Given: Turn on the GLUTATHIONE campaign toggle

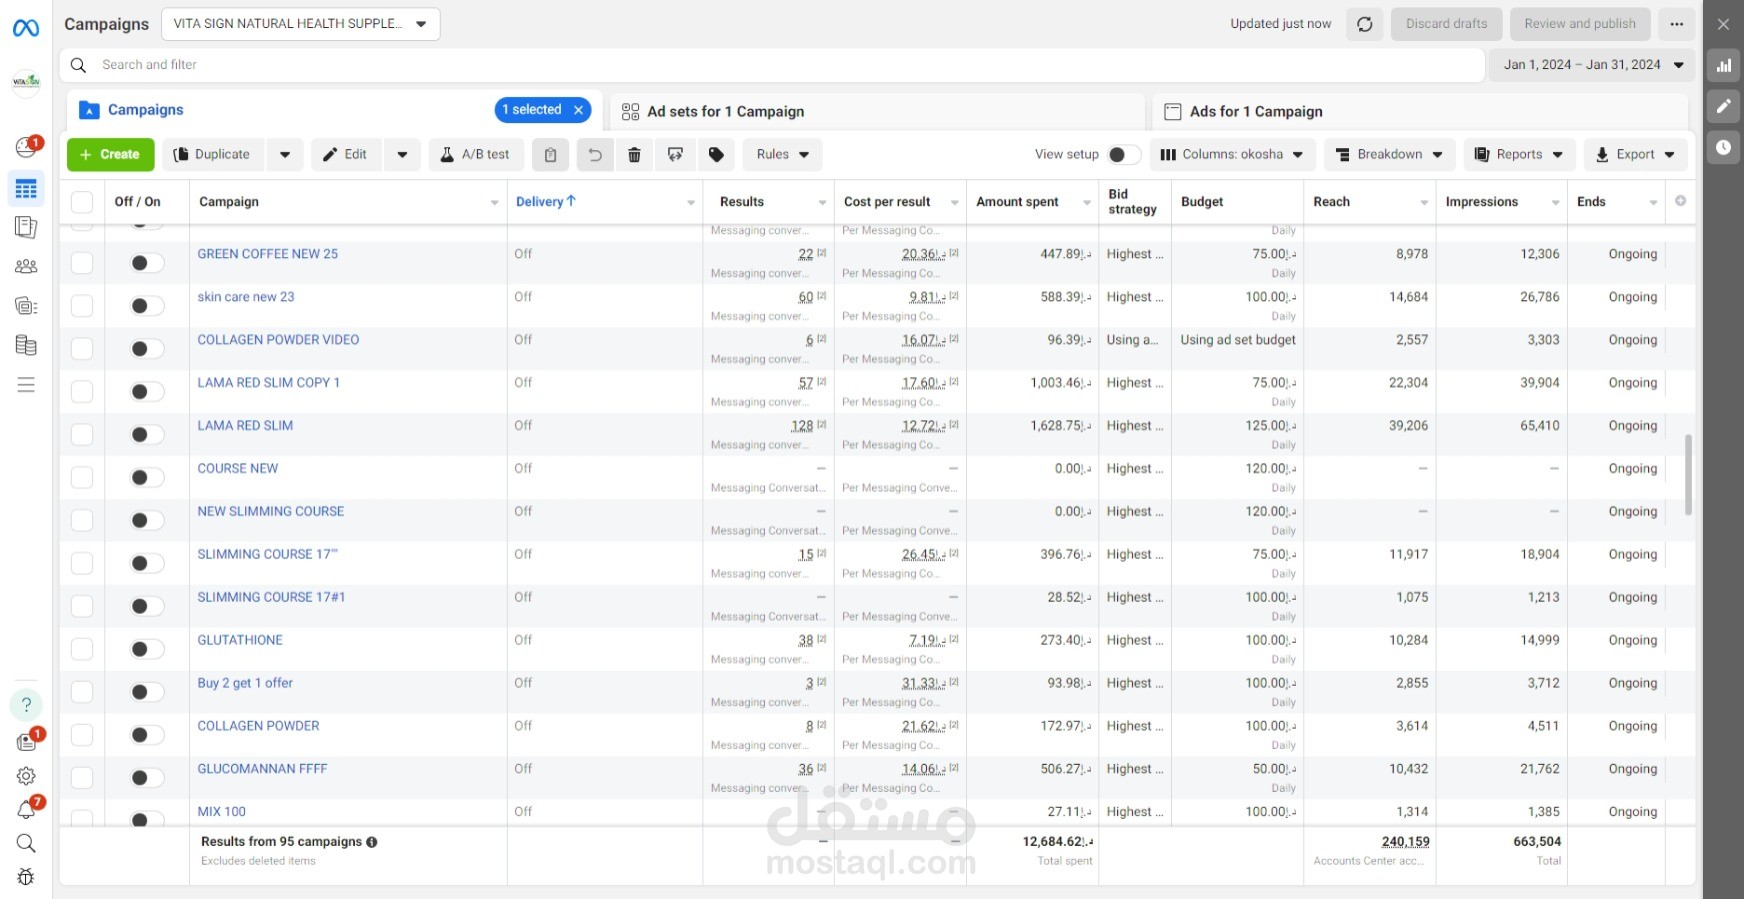Looking at the screenshot, I should pyautogui.click(x=147, y=649).
